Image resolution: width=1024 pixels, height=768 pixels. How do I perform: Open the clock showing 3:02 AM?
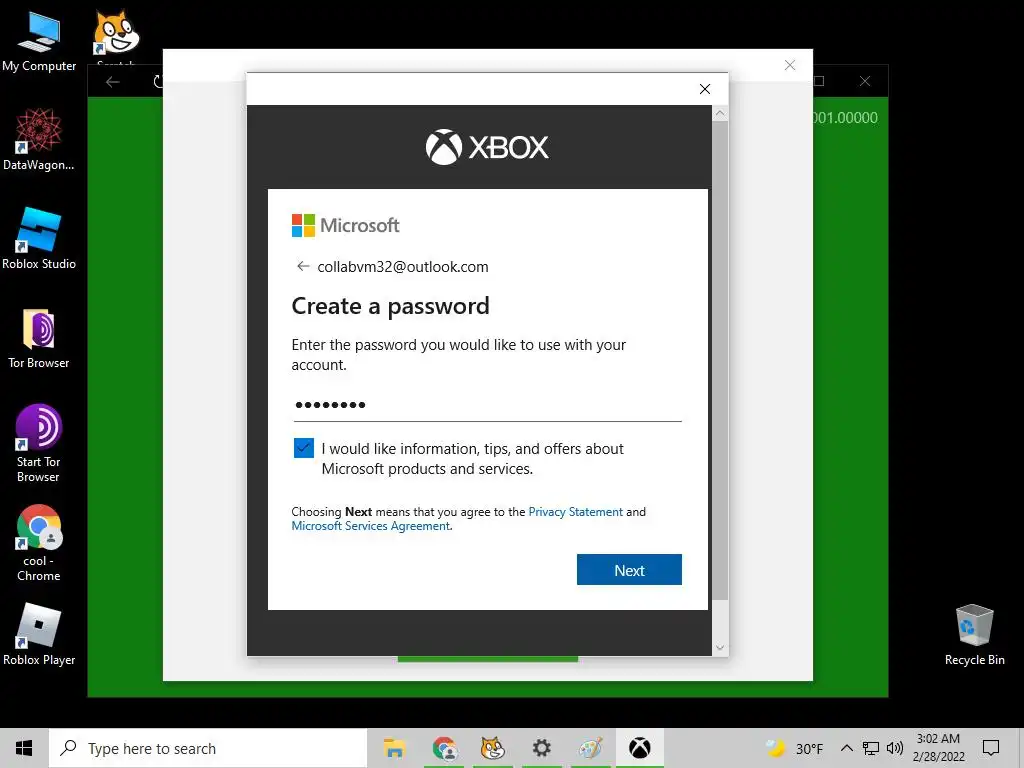(x=938, y=748)
